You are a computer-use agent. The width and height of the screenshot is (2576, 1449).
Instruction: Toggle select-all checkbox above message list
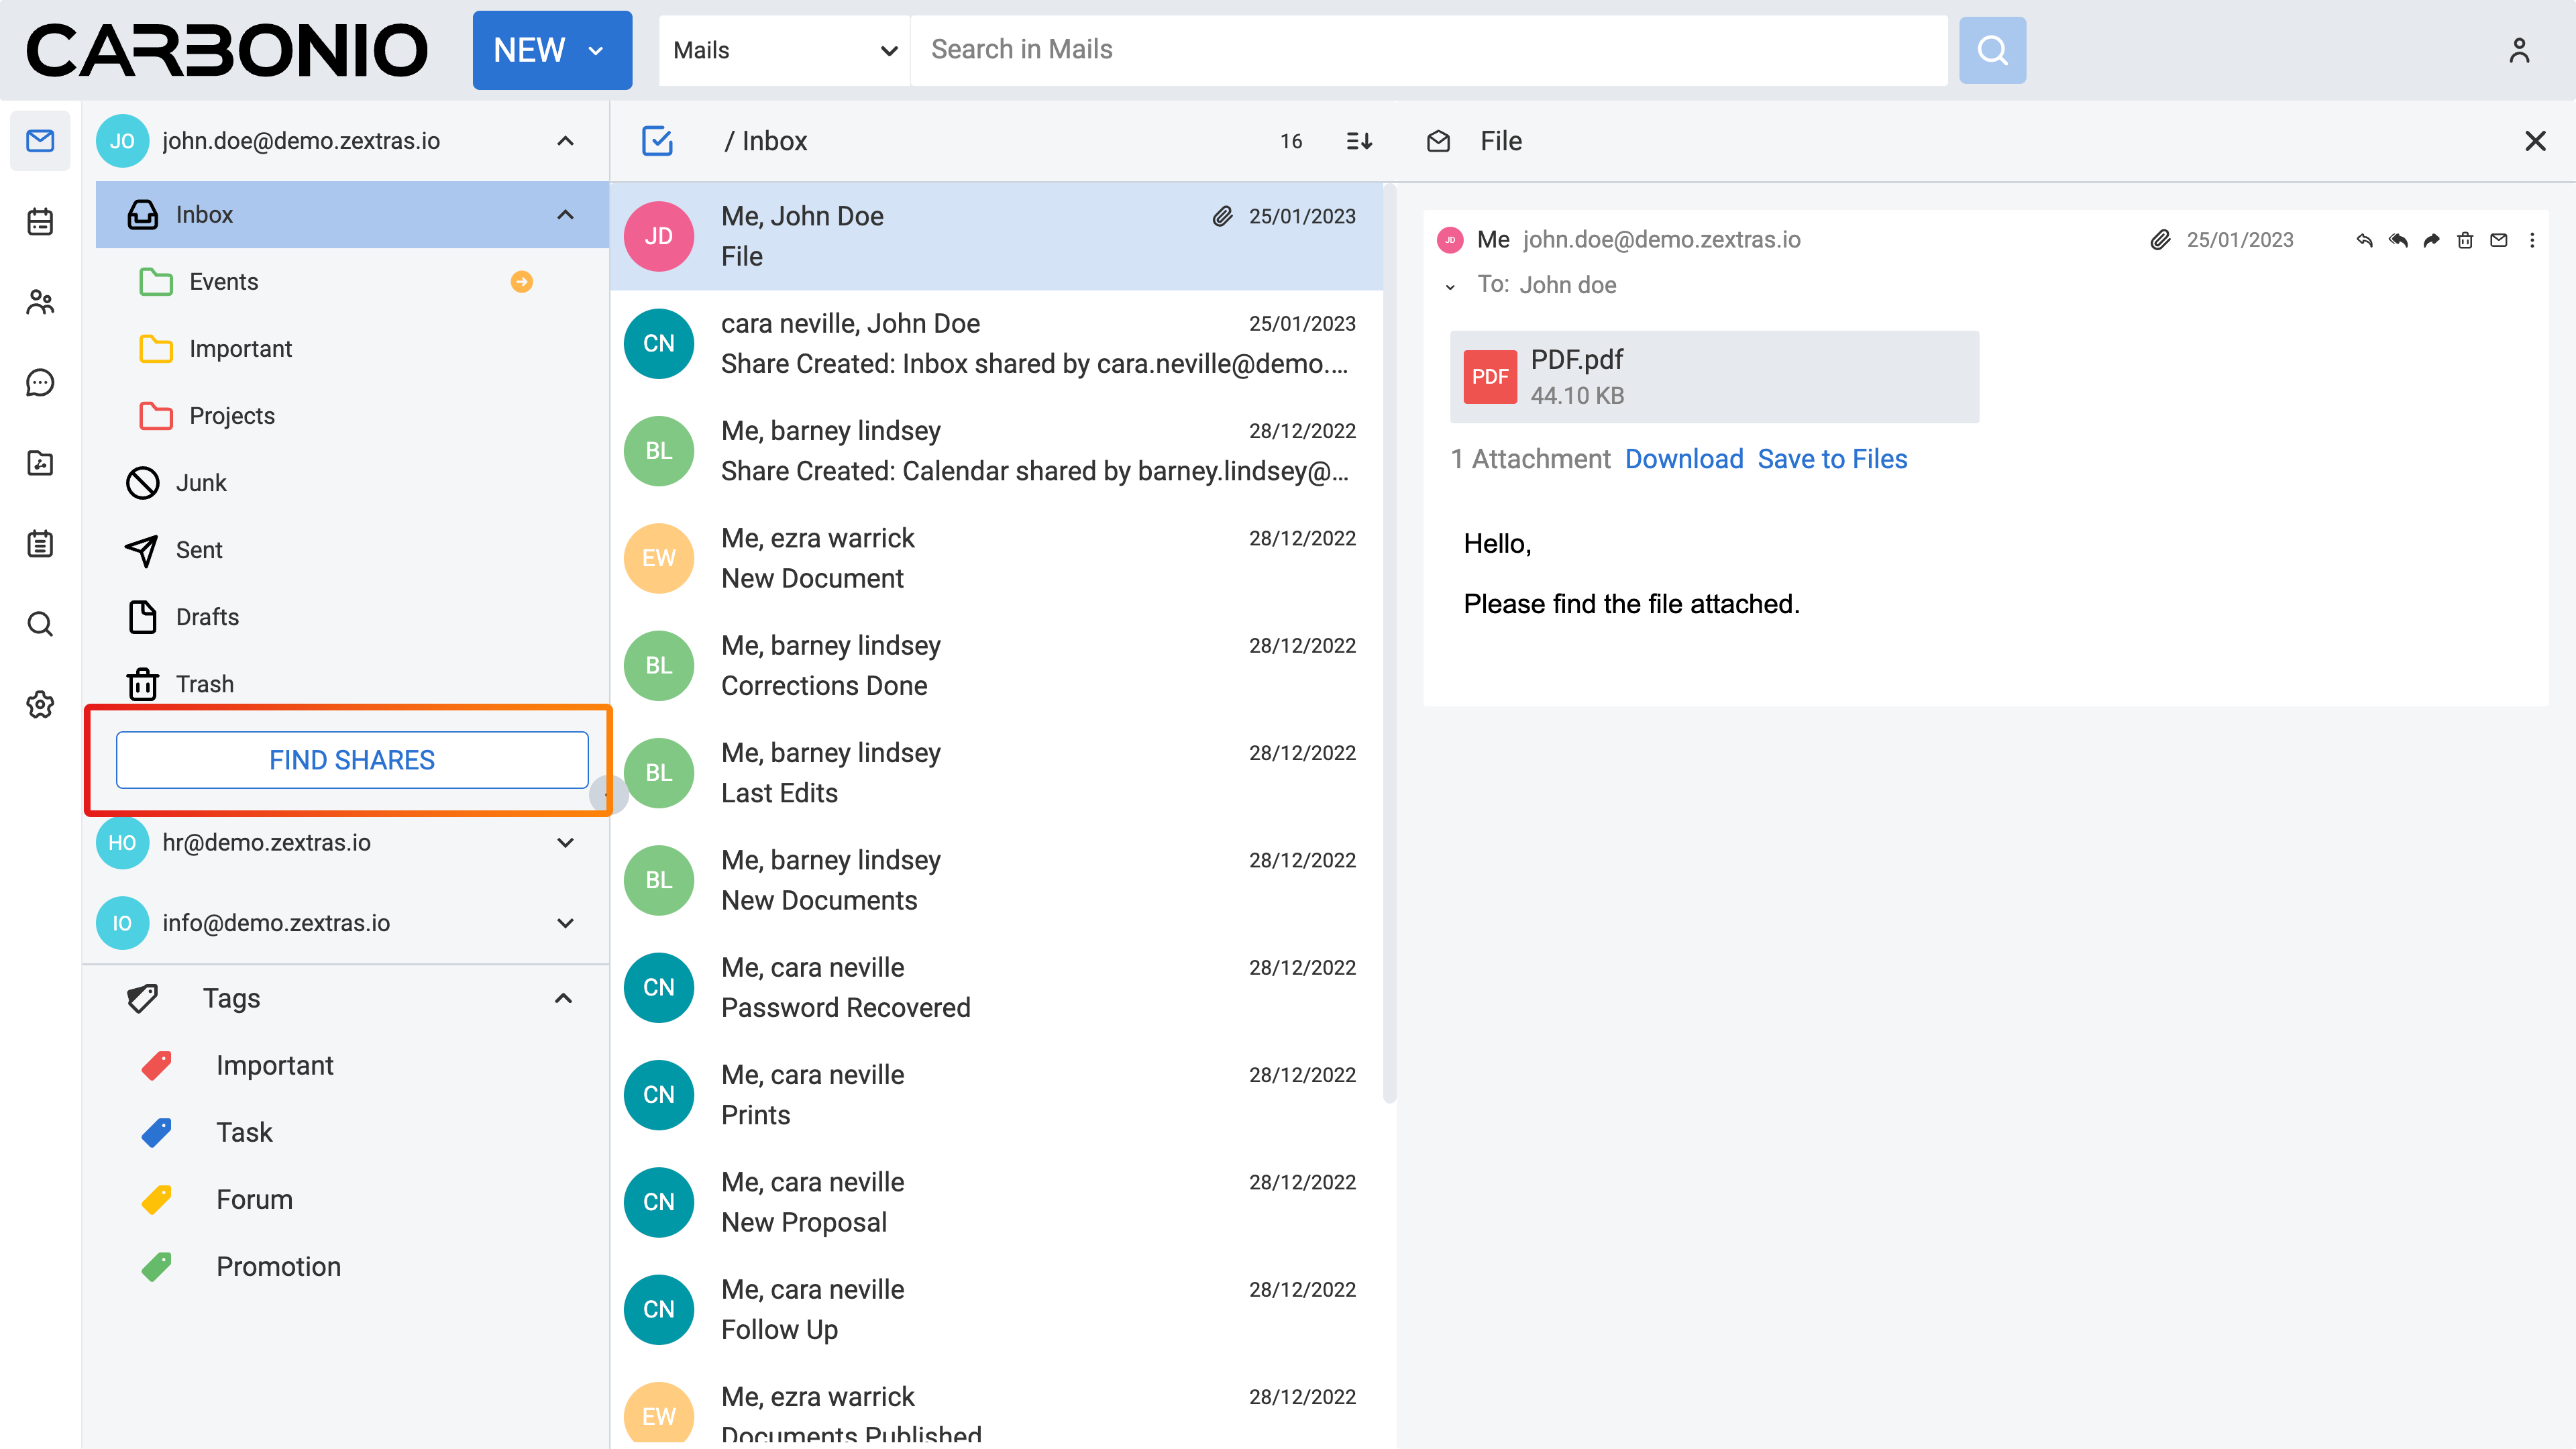(x=657, y=141)
